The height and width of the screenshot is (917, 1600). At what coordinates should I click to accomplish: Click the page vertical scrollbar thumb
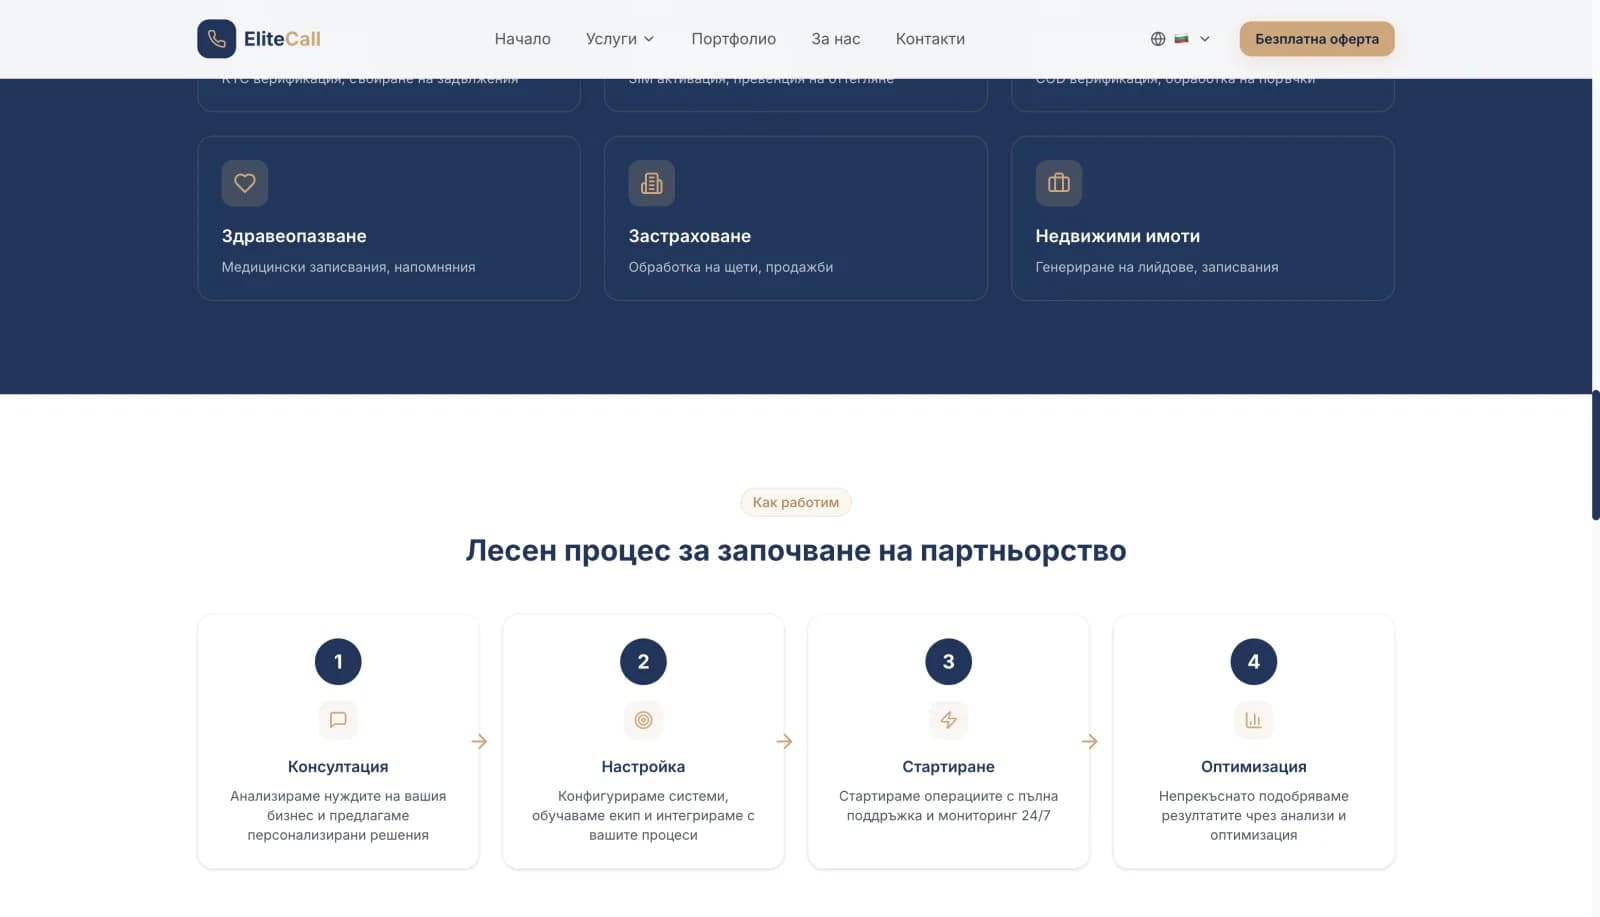[1595, 455]
